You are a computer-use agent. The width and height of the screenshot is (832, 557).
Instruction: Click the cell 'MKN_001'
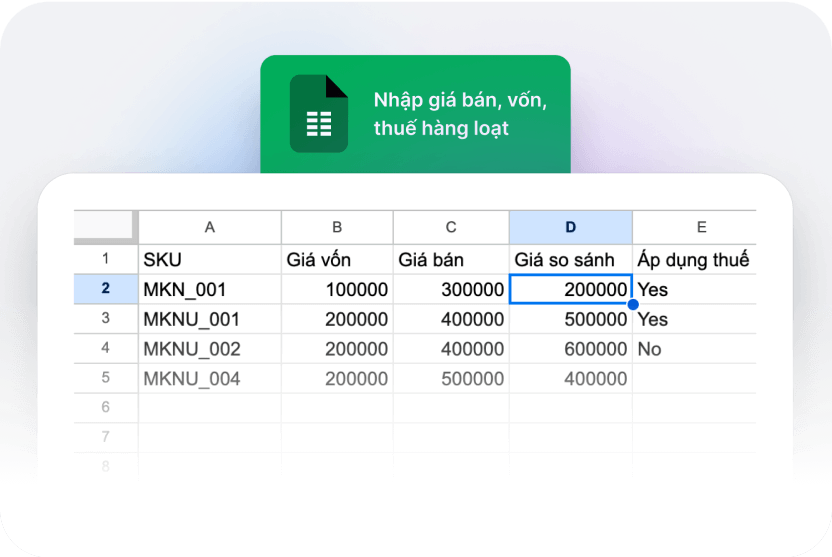coord(210,289)
